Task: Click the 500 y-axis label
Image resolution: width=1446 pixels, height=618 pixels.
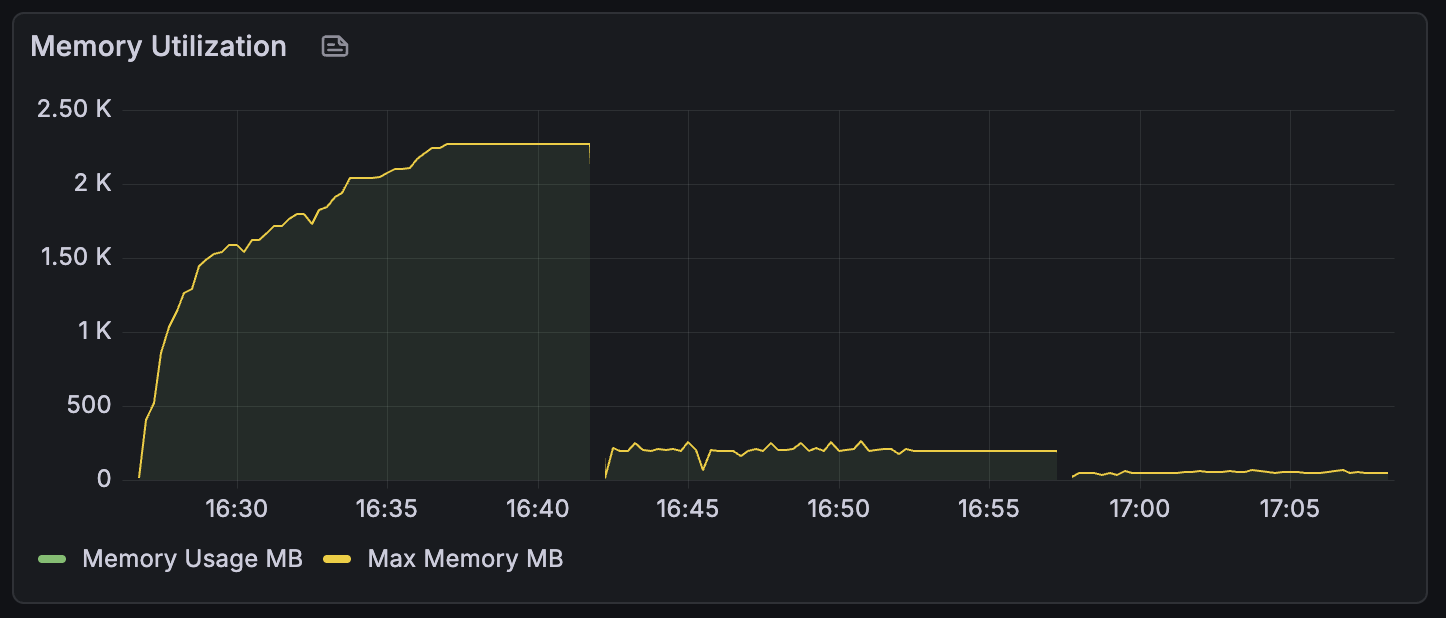Action: [88, 405]
